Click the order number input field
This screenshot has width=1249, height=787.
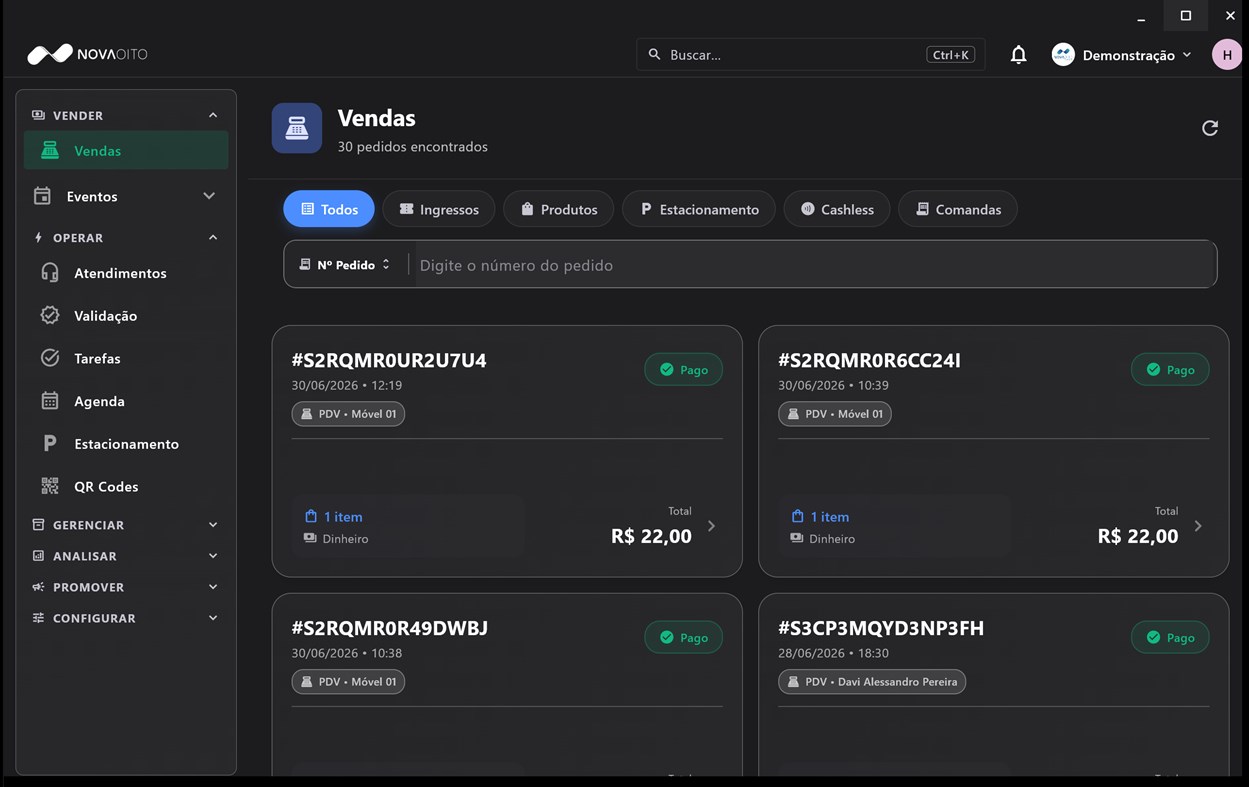tap(814, 265)
